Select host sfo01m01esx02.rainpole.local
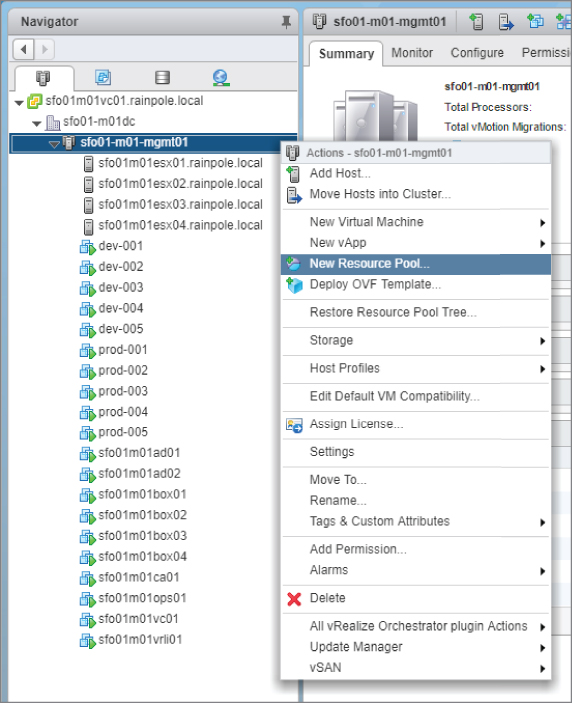The image size is (572, 703). point(180,184)
